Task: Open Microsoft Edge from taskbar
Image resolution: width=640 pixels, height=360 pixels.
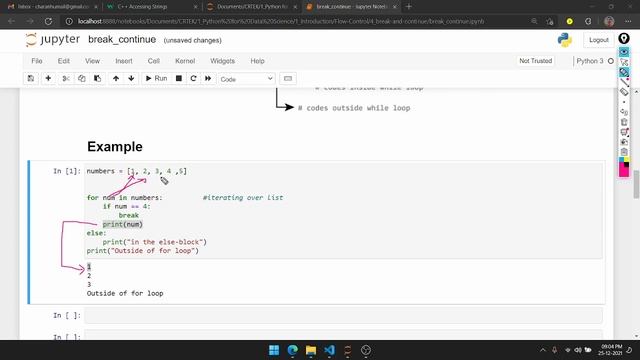Action: [292, 350]
